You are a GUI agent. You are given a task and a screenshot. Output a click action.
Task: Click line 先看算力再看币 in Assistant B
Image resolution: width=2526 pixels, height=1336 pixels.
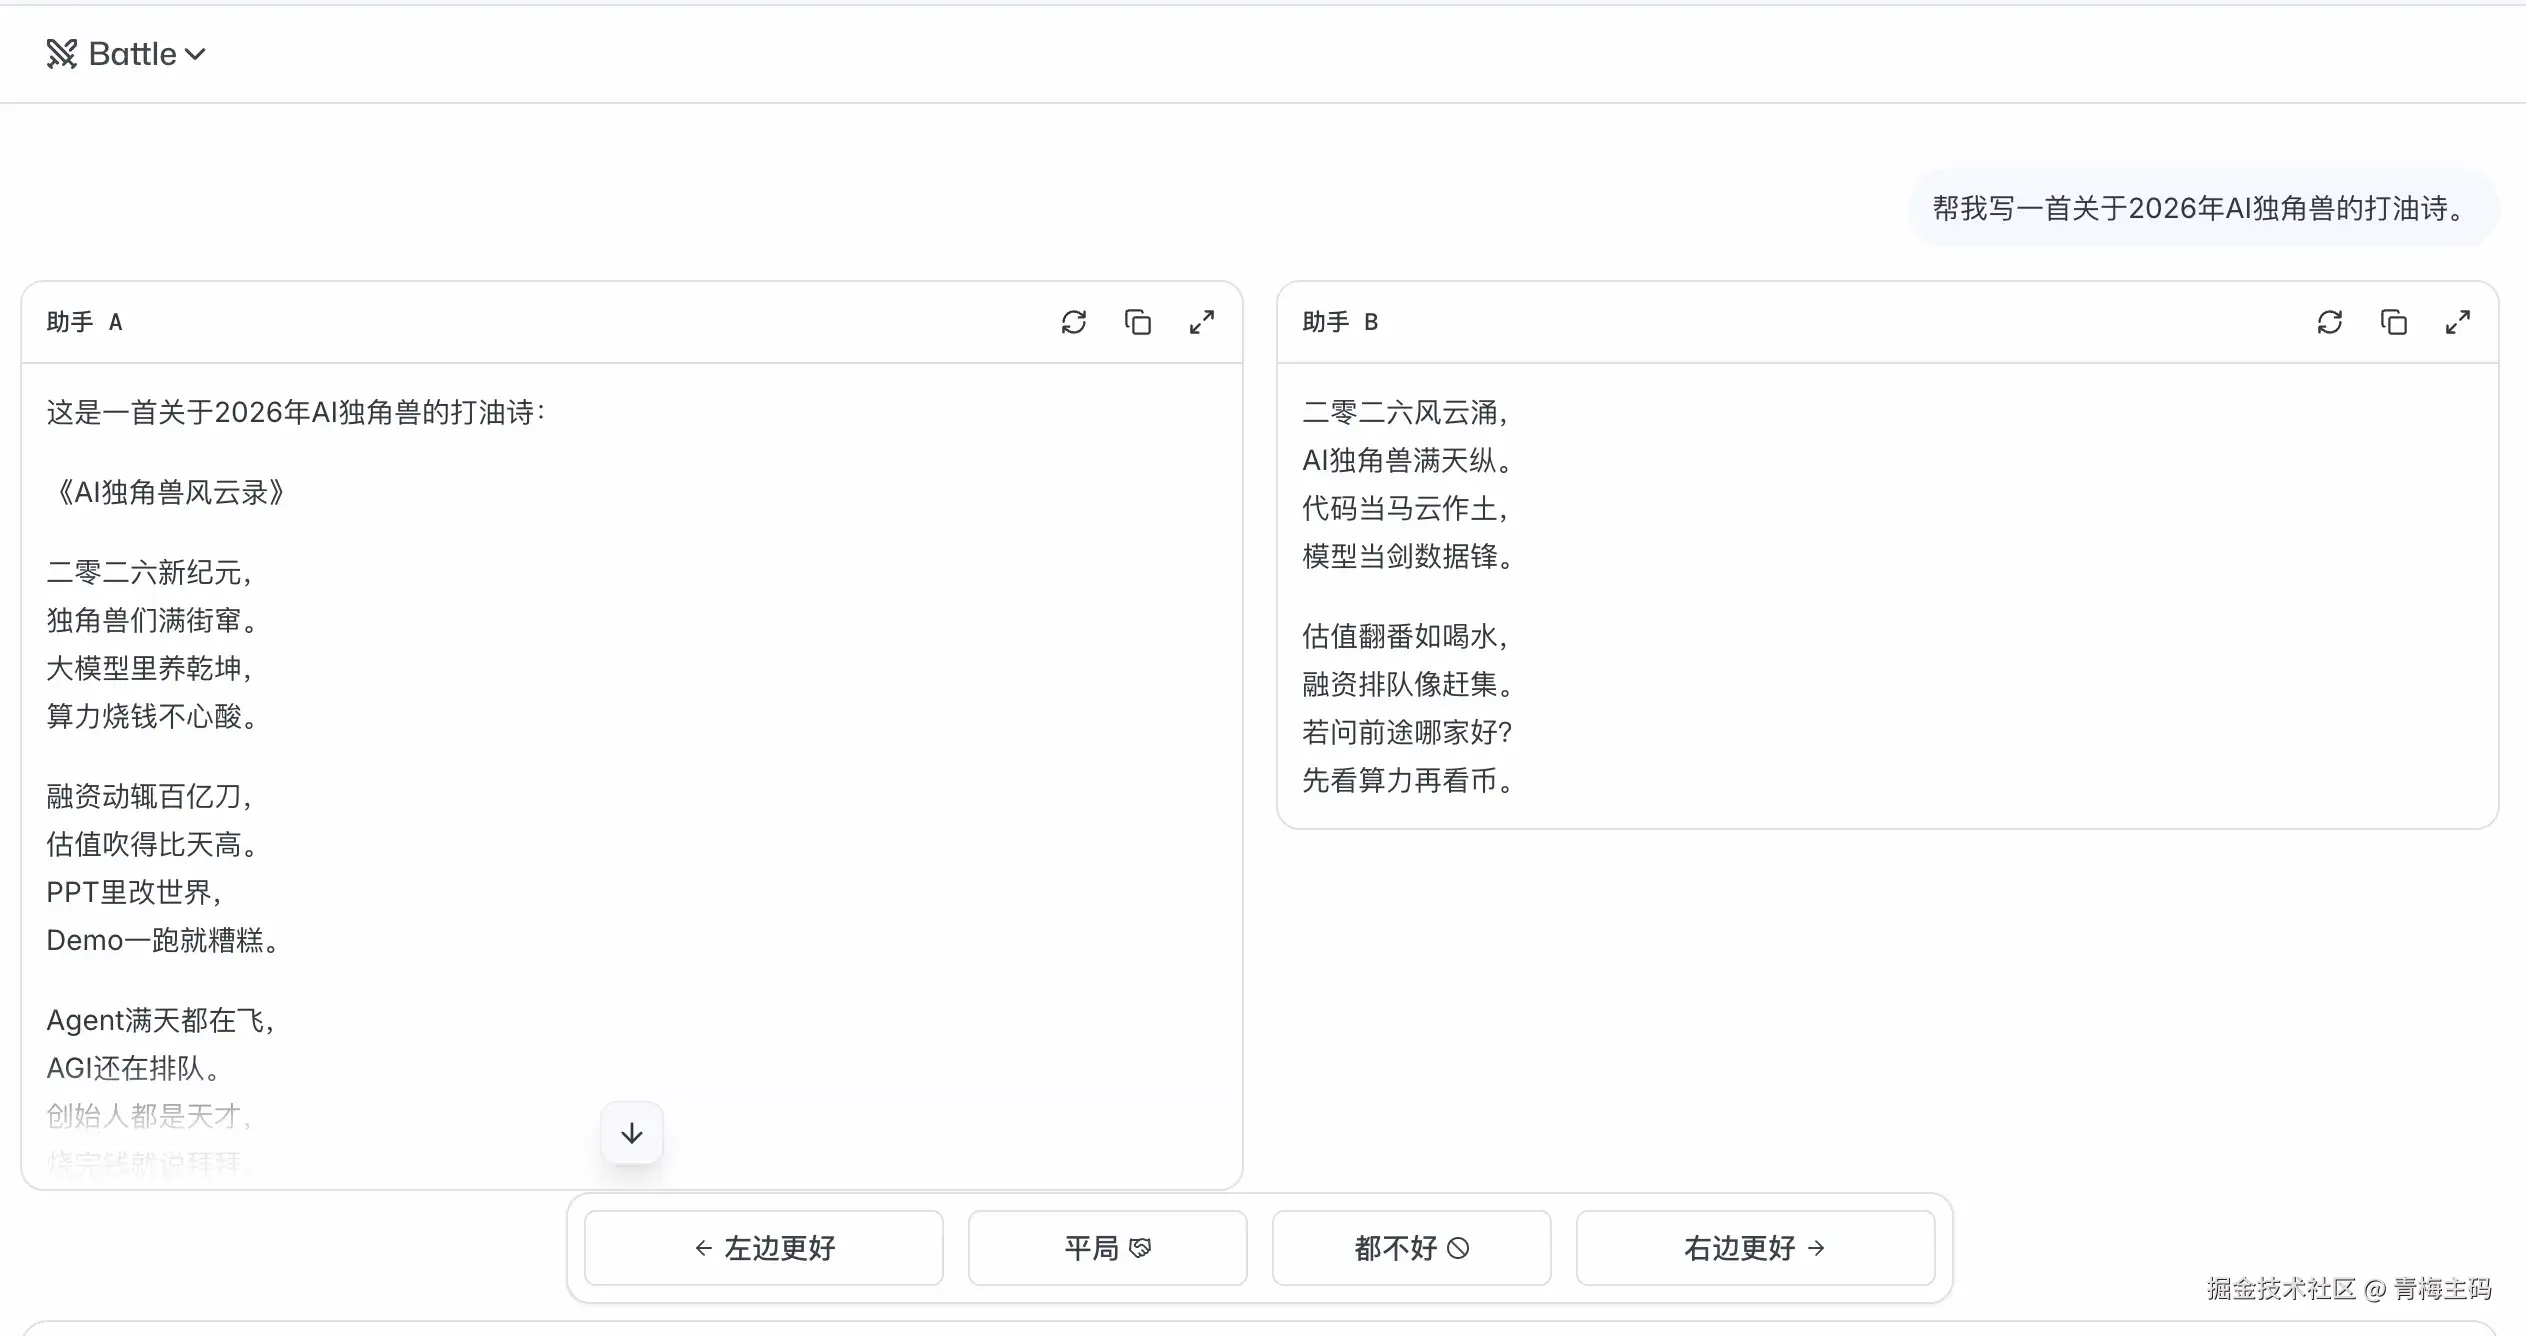(x=1408, y=780)
